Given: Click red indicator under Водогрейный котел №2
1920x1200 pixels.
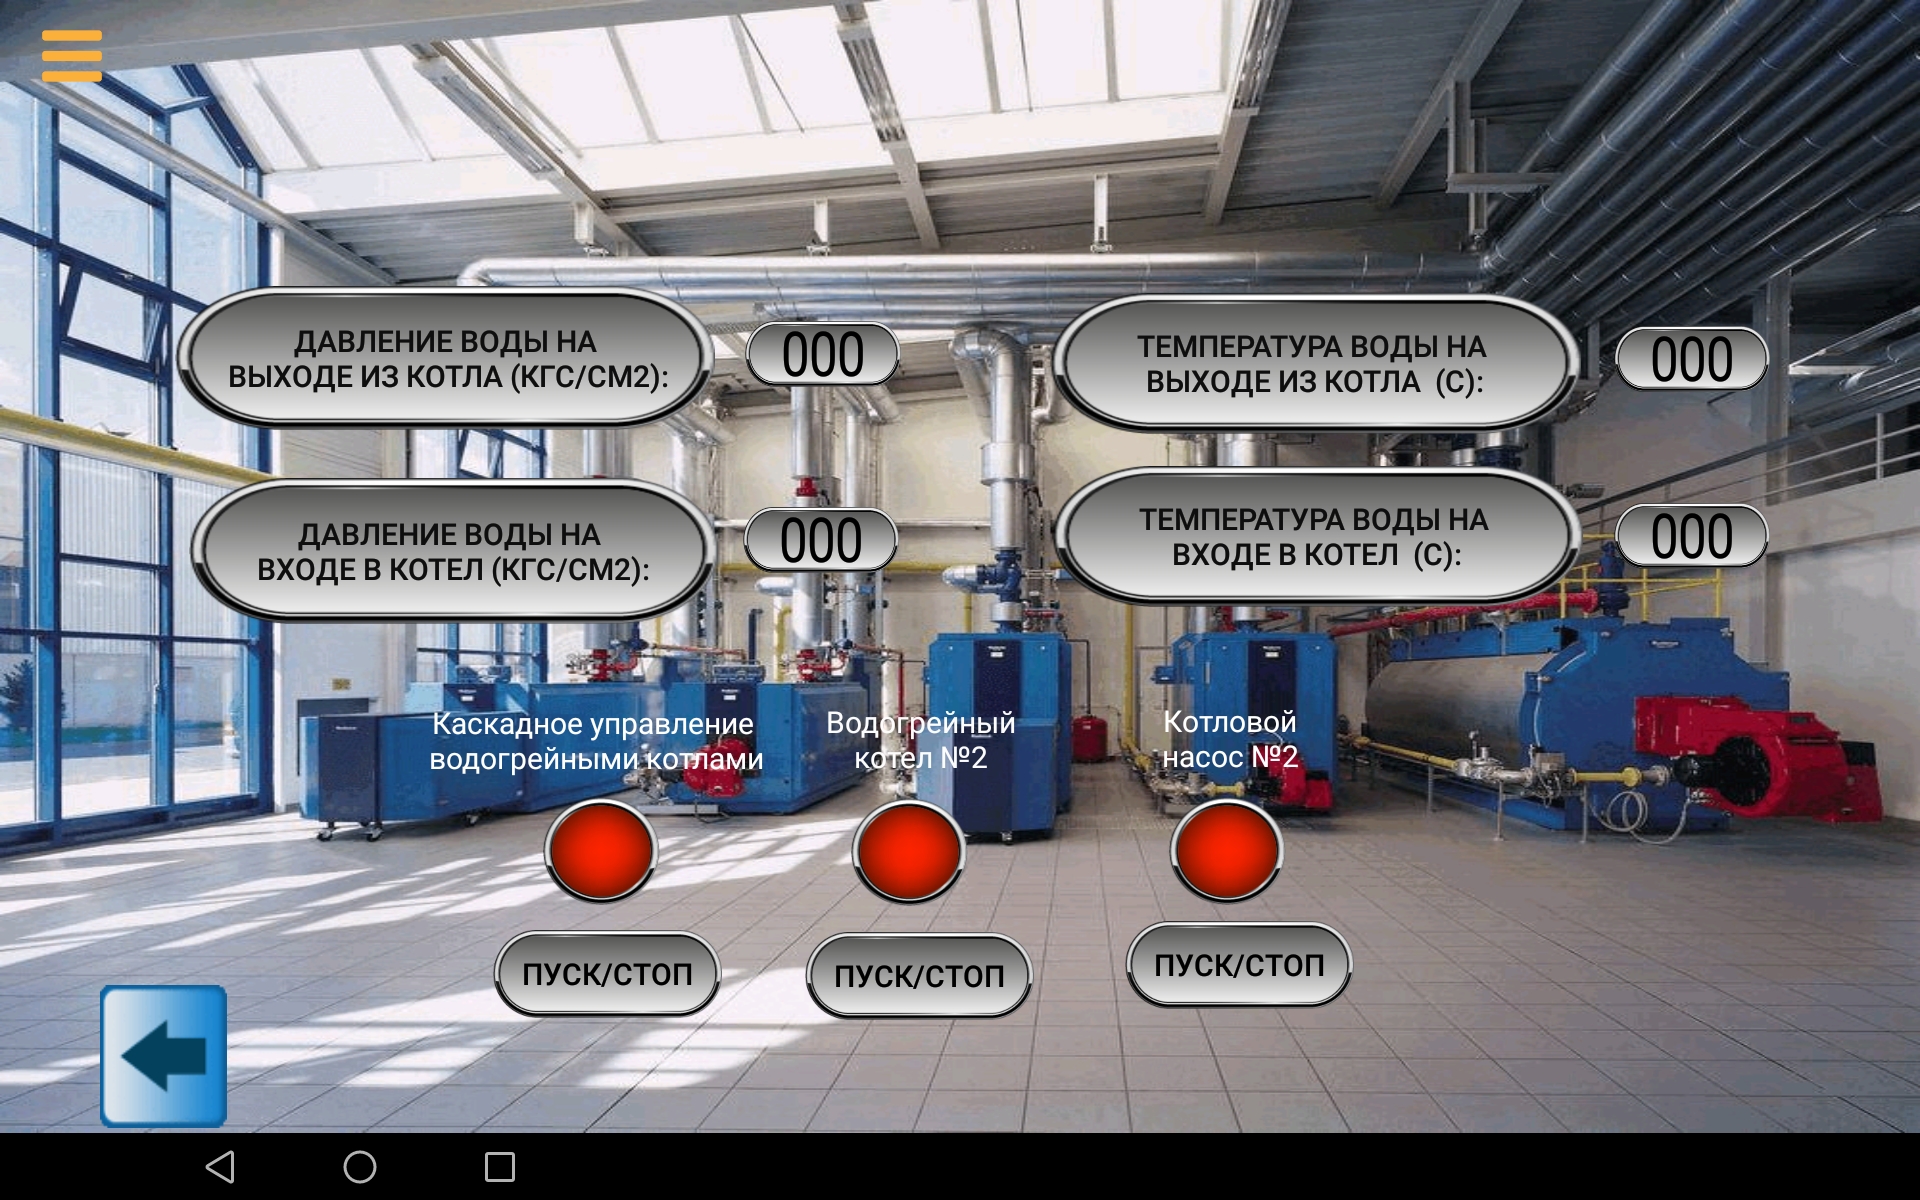Looking at the screenshot, I should pyautogui.click(x=908, y=851).
